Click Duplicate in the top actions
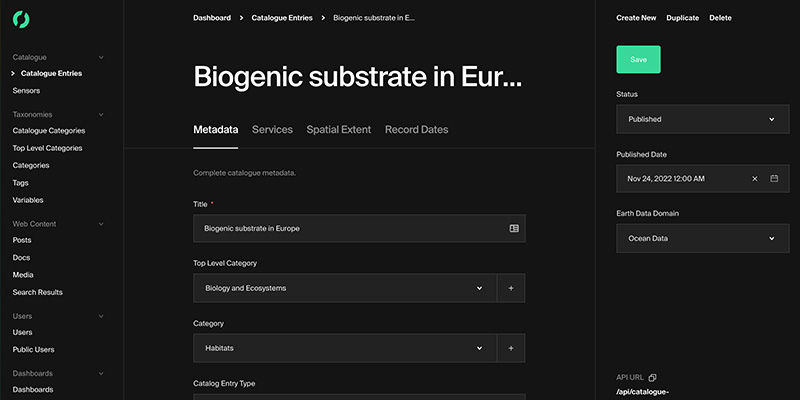800x400 pixels. [x=683, y=18]
